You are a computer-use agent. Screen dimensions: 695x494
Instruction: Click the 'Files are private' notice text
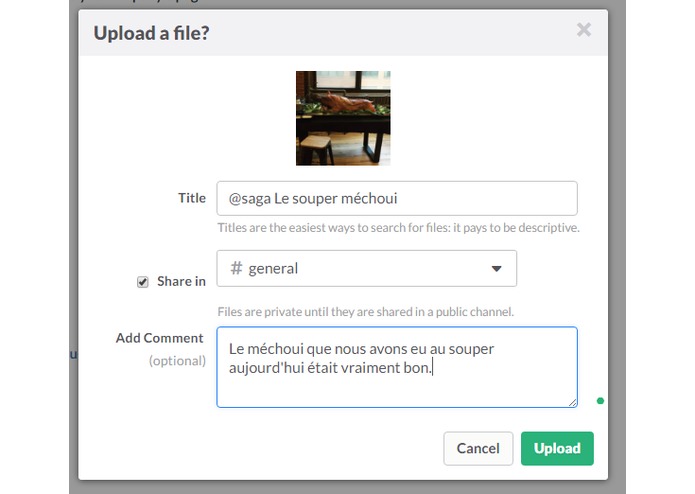click(x=366, y=312)
